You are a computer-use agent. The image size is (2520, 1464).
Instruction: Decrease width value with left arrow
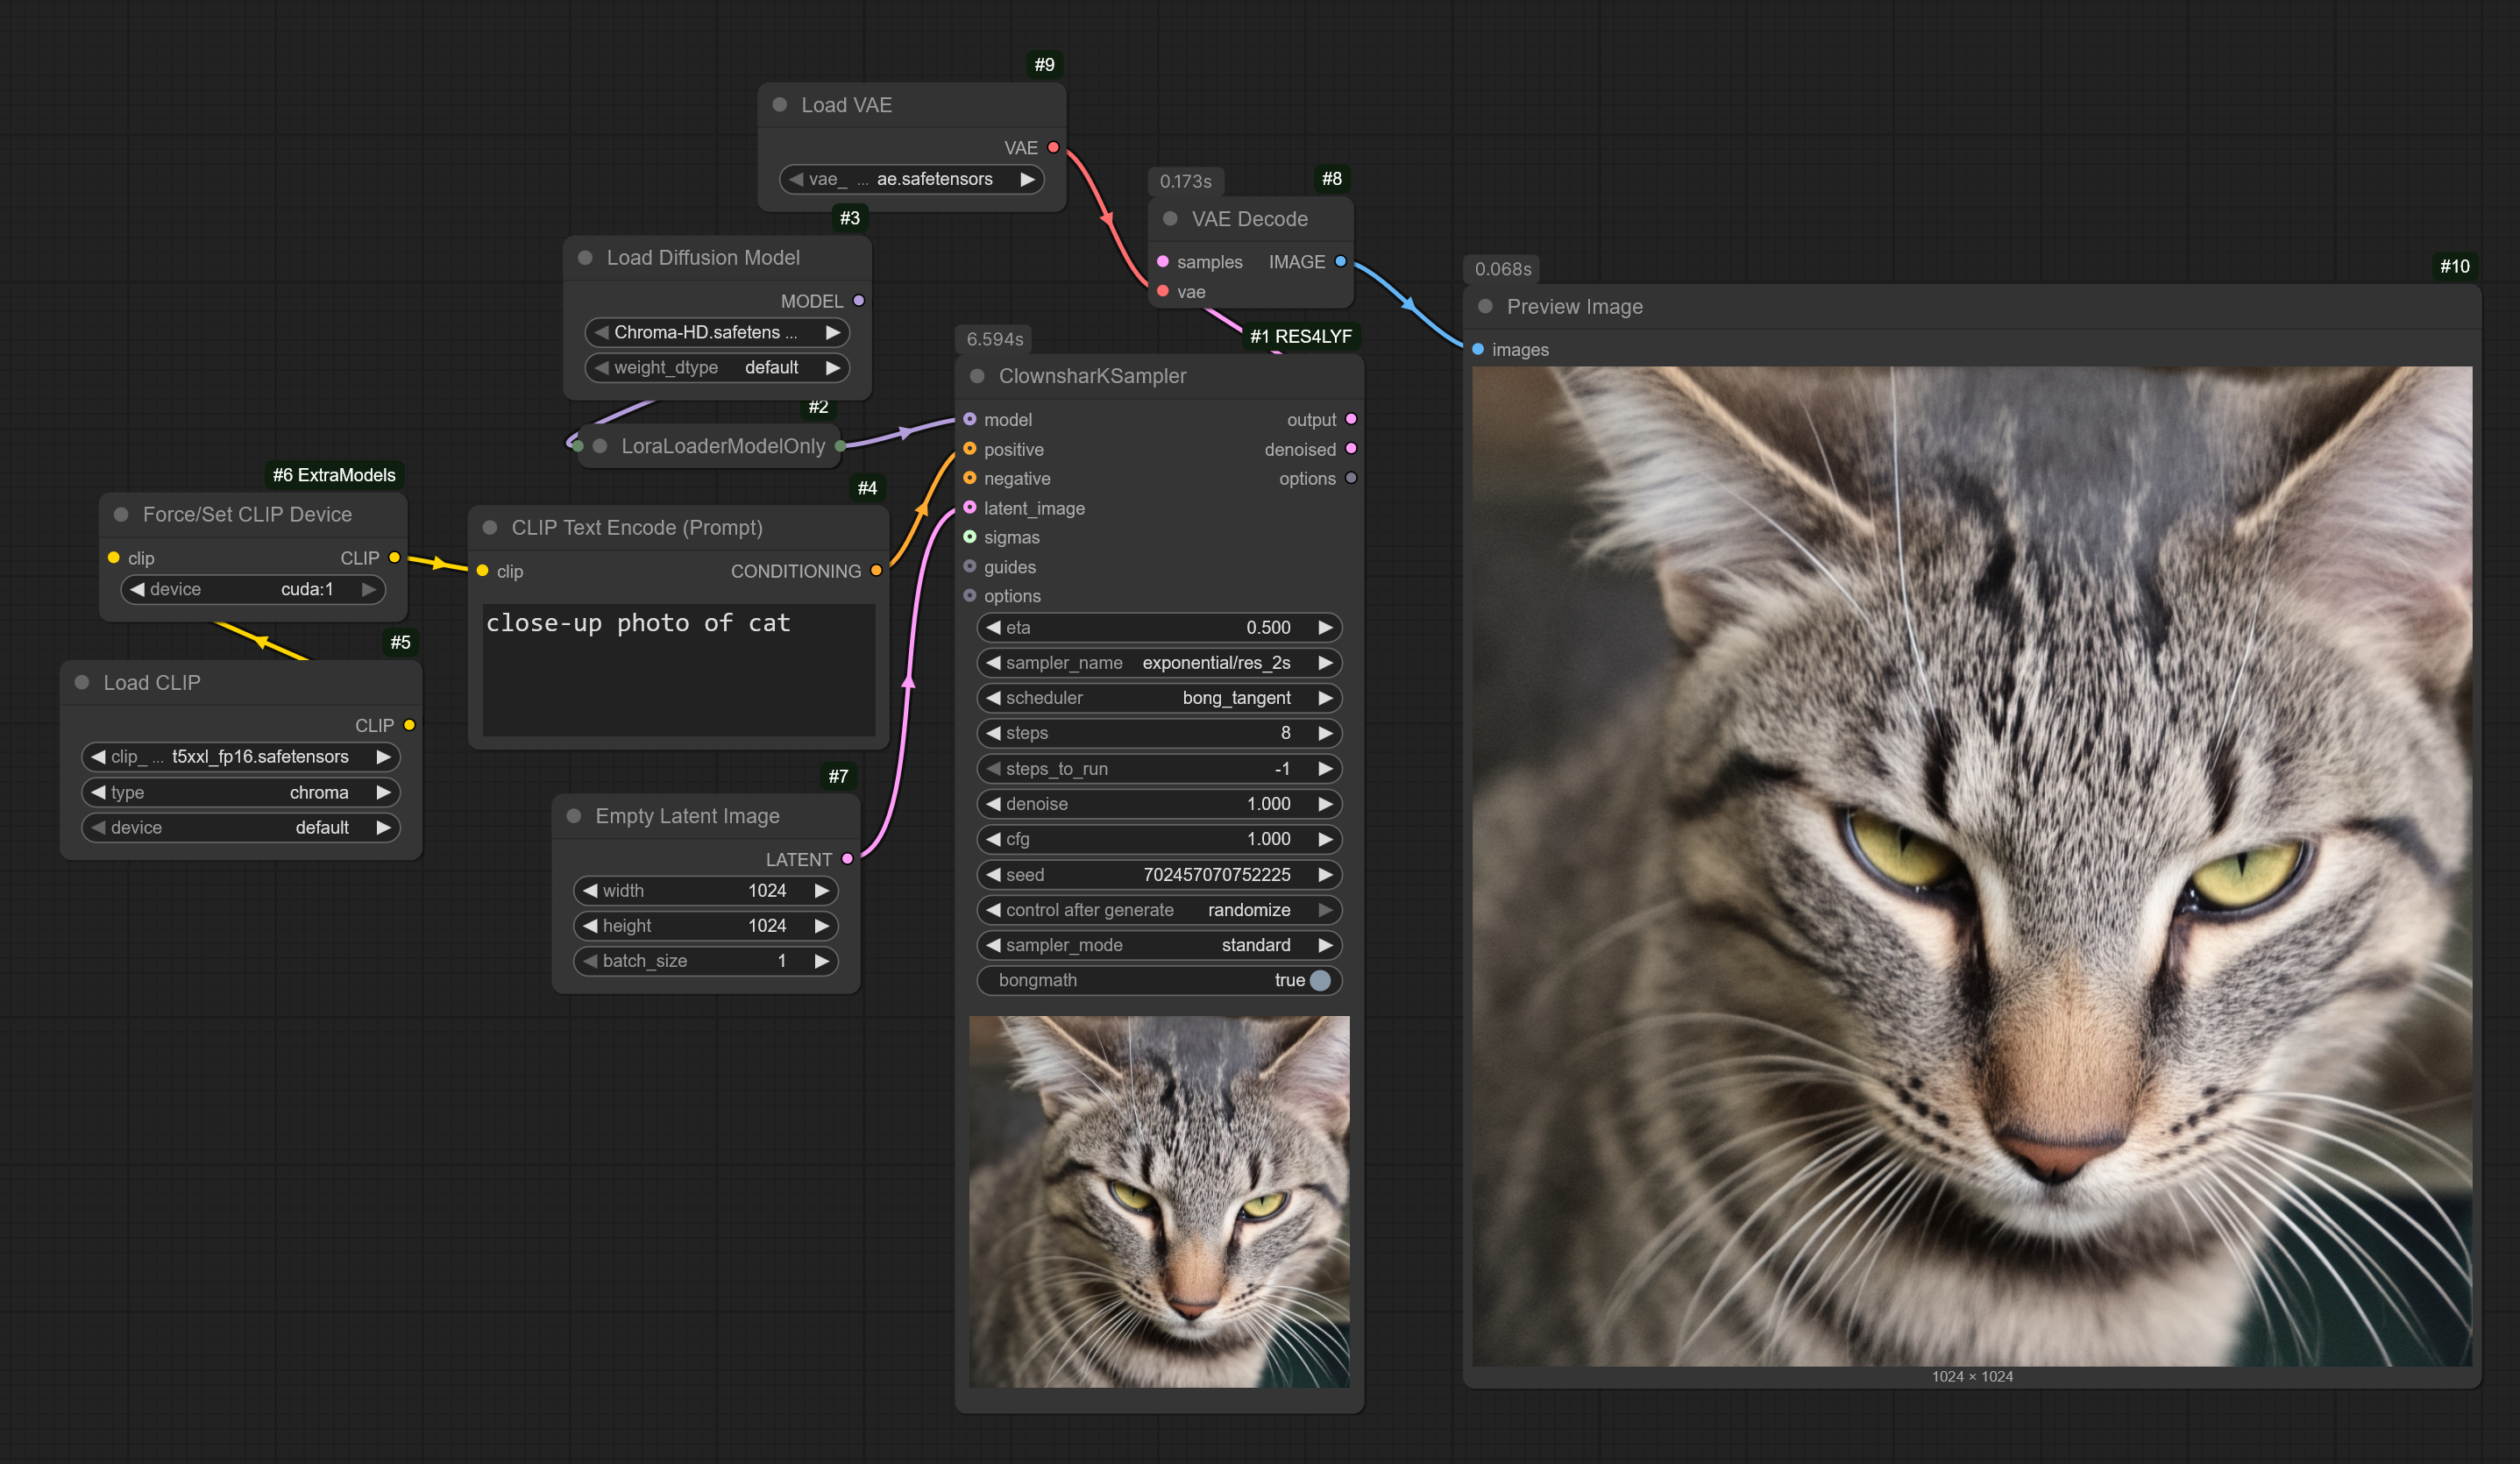590,890
